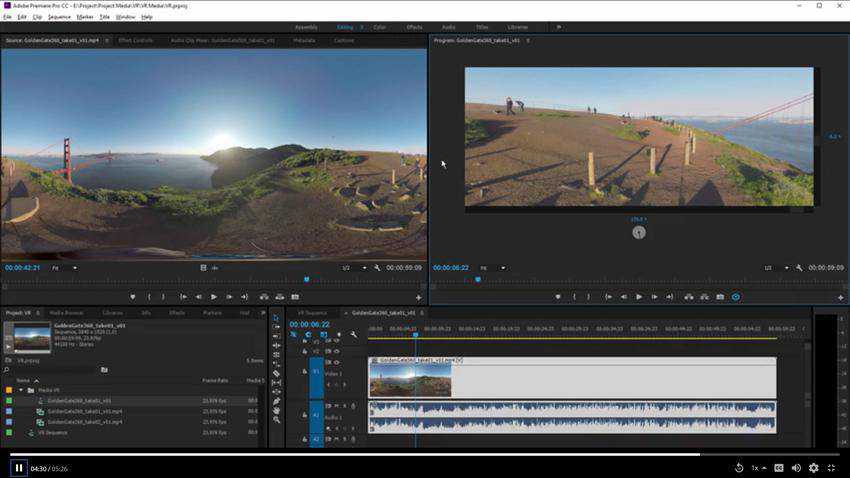The image size is (850, 478).
Task: Pause the video with player pause button
Action: pyautogui.click(x=18, y=467)
